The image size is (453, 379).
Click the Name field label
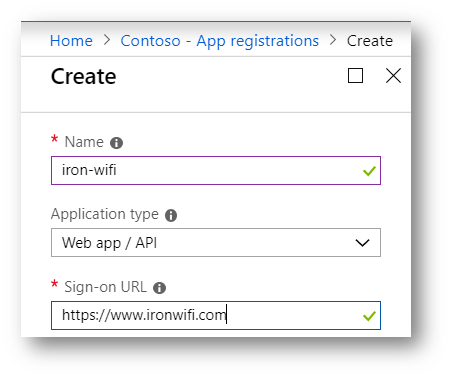tap(84, 142)
